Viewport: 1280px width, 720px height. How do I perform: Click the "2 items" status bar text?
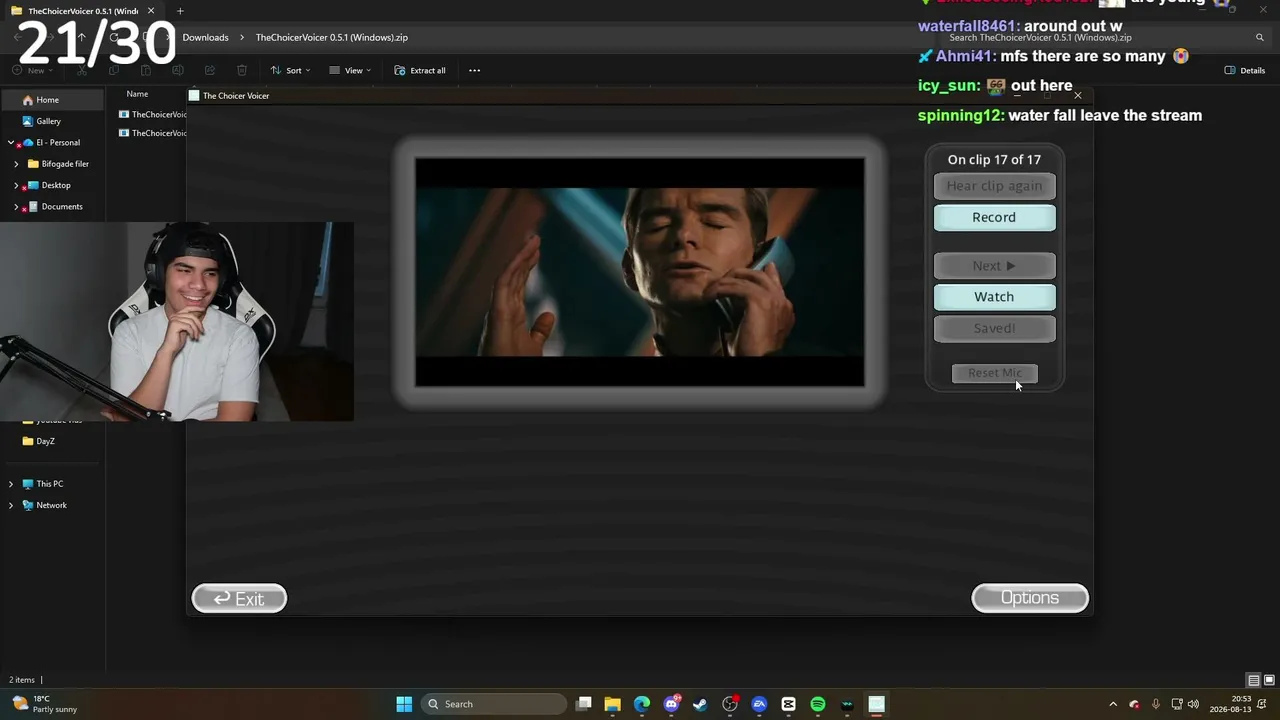click(22, 680)
